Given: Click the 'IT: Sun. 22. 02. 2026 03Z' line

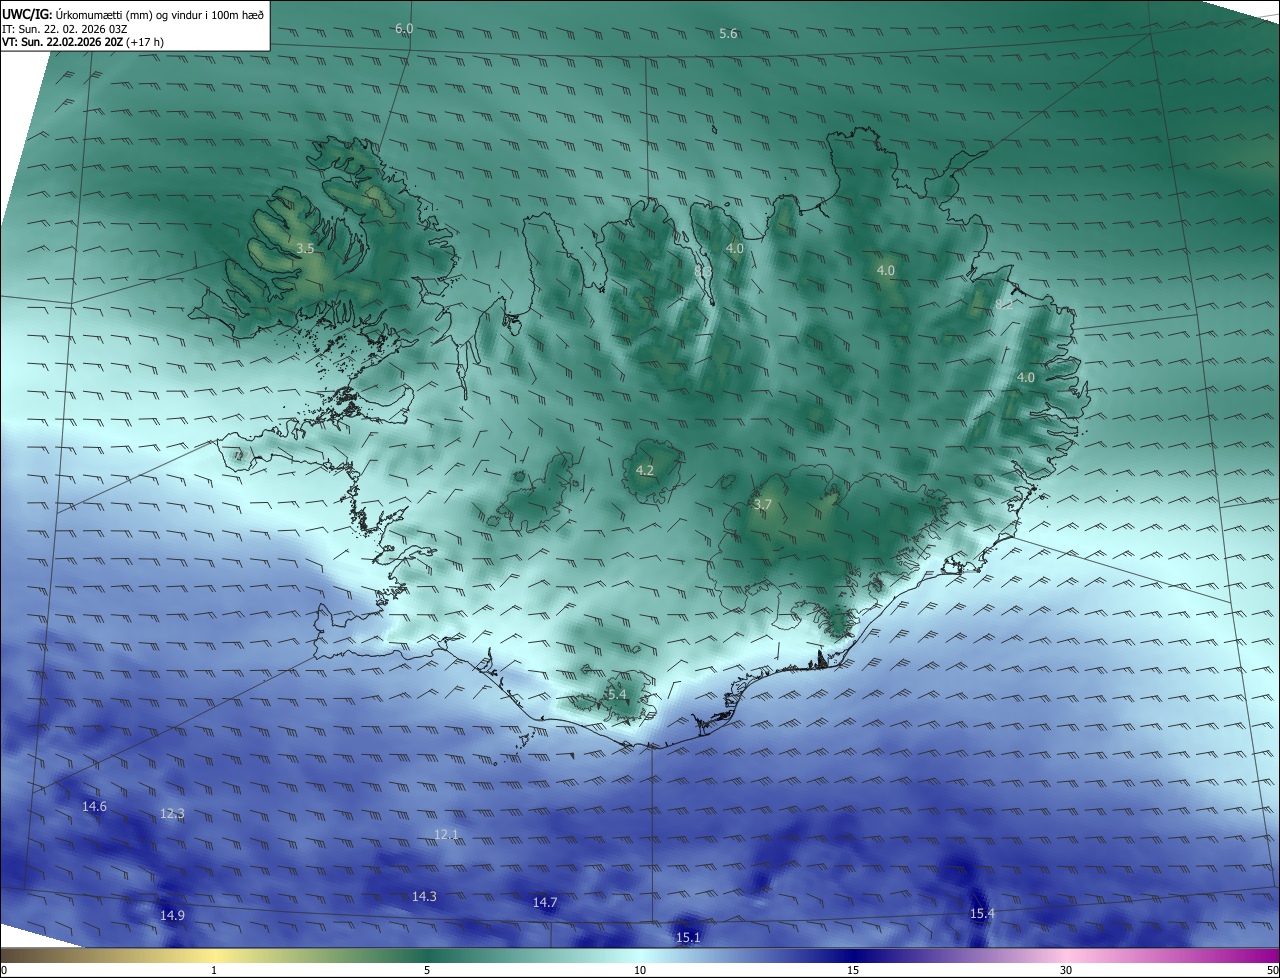Looking at the screenshot, I should (64, 29).
